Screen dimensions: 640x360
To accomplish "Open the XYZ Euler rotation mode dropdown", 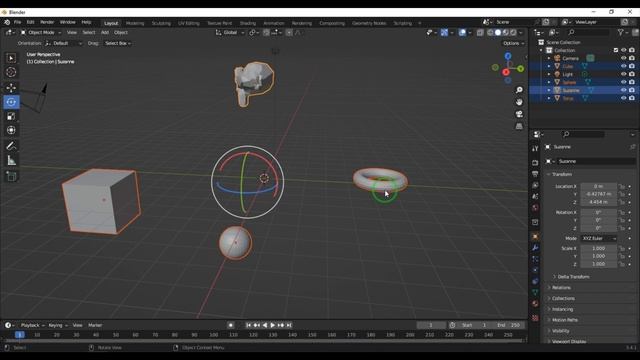I will 599,238.
